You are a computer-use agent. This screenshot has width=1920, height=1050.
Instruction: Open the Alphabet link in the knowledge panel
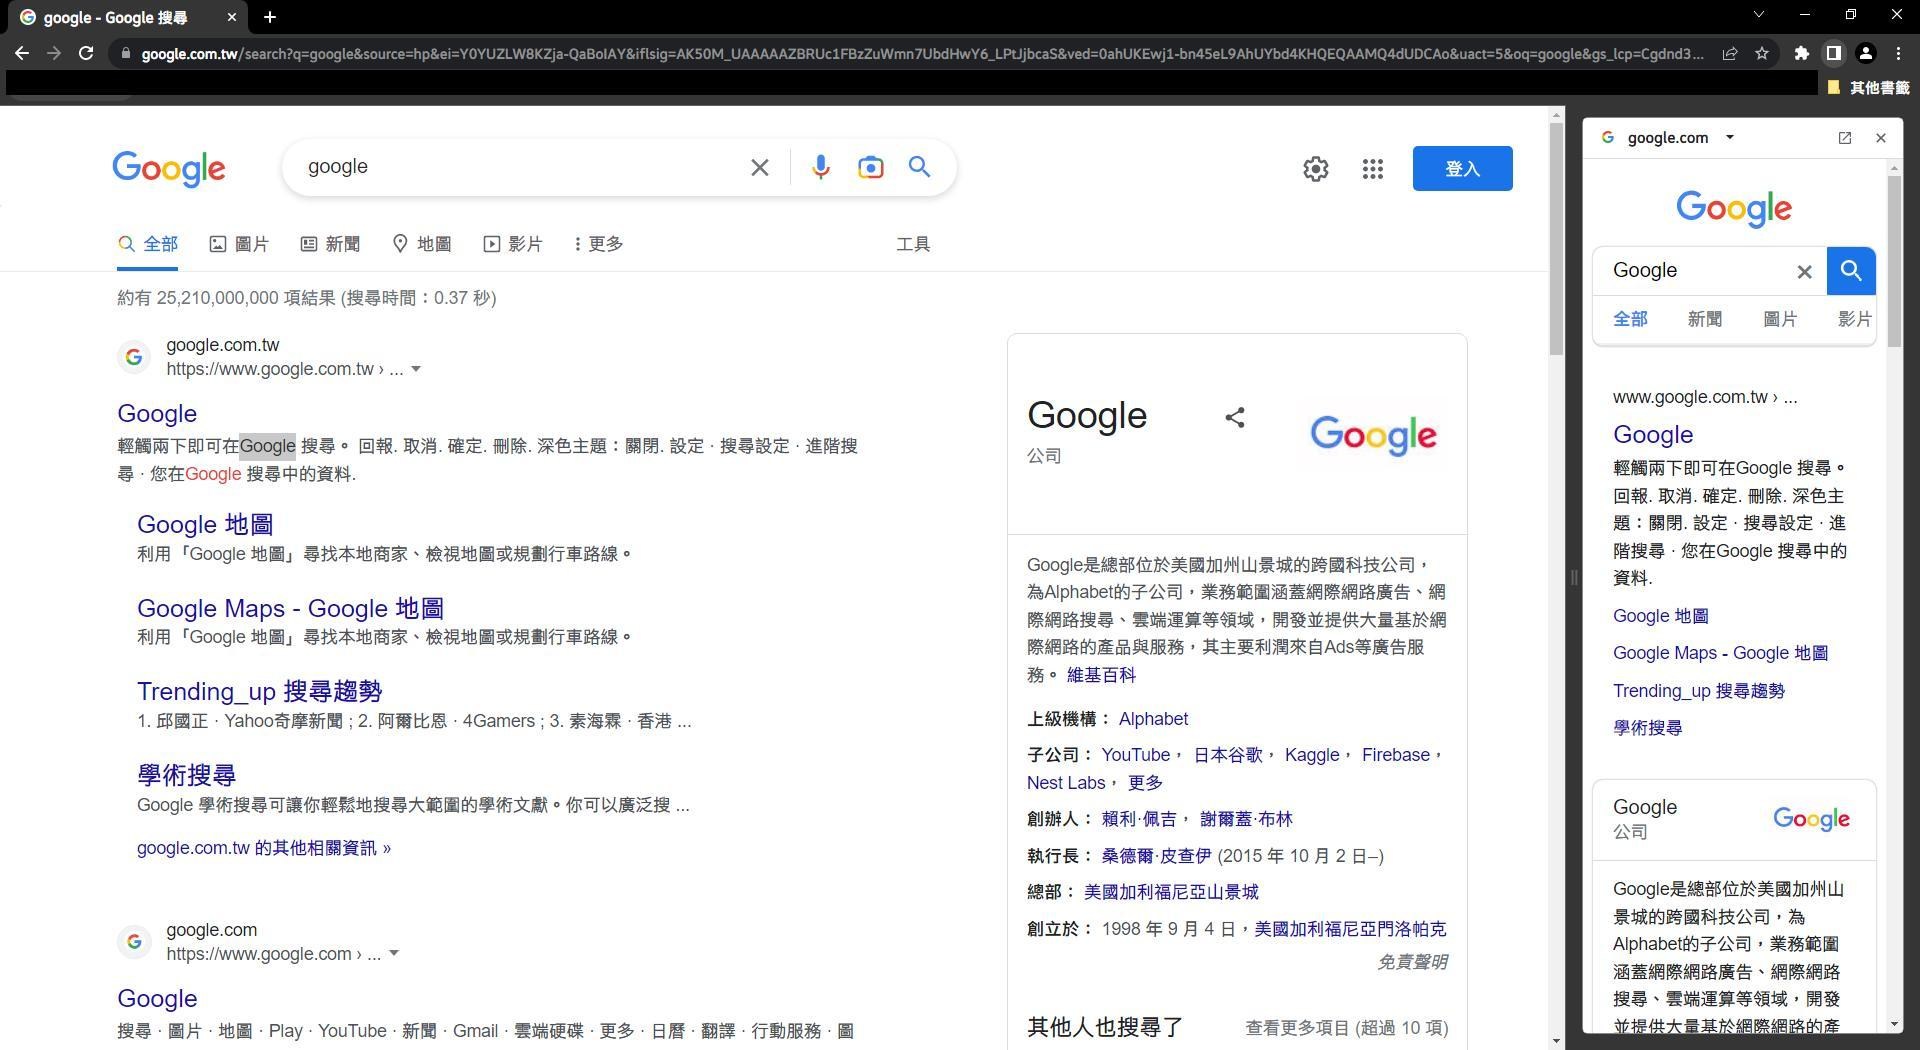[1152, 718]
